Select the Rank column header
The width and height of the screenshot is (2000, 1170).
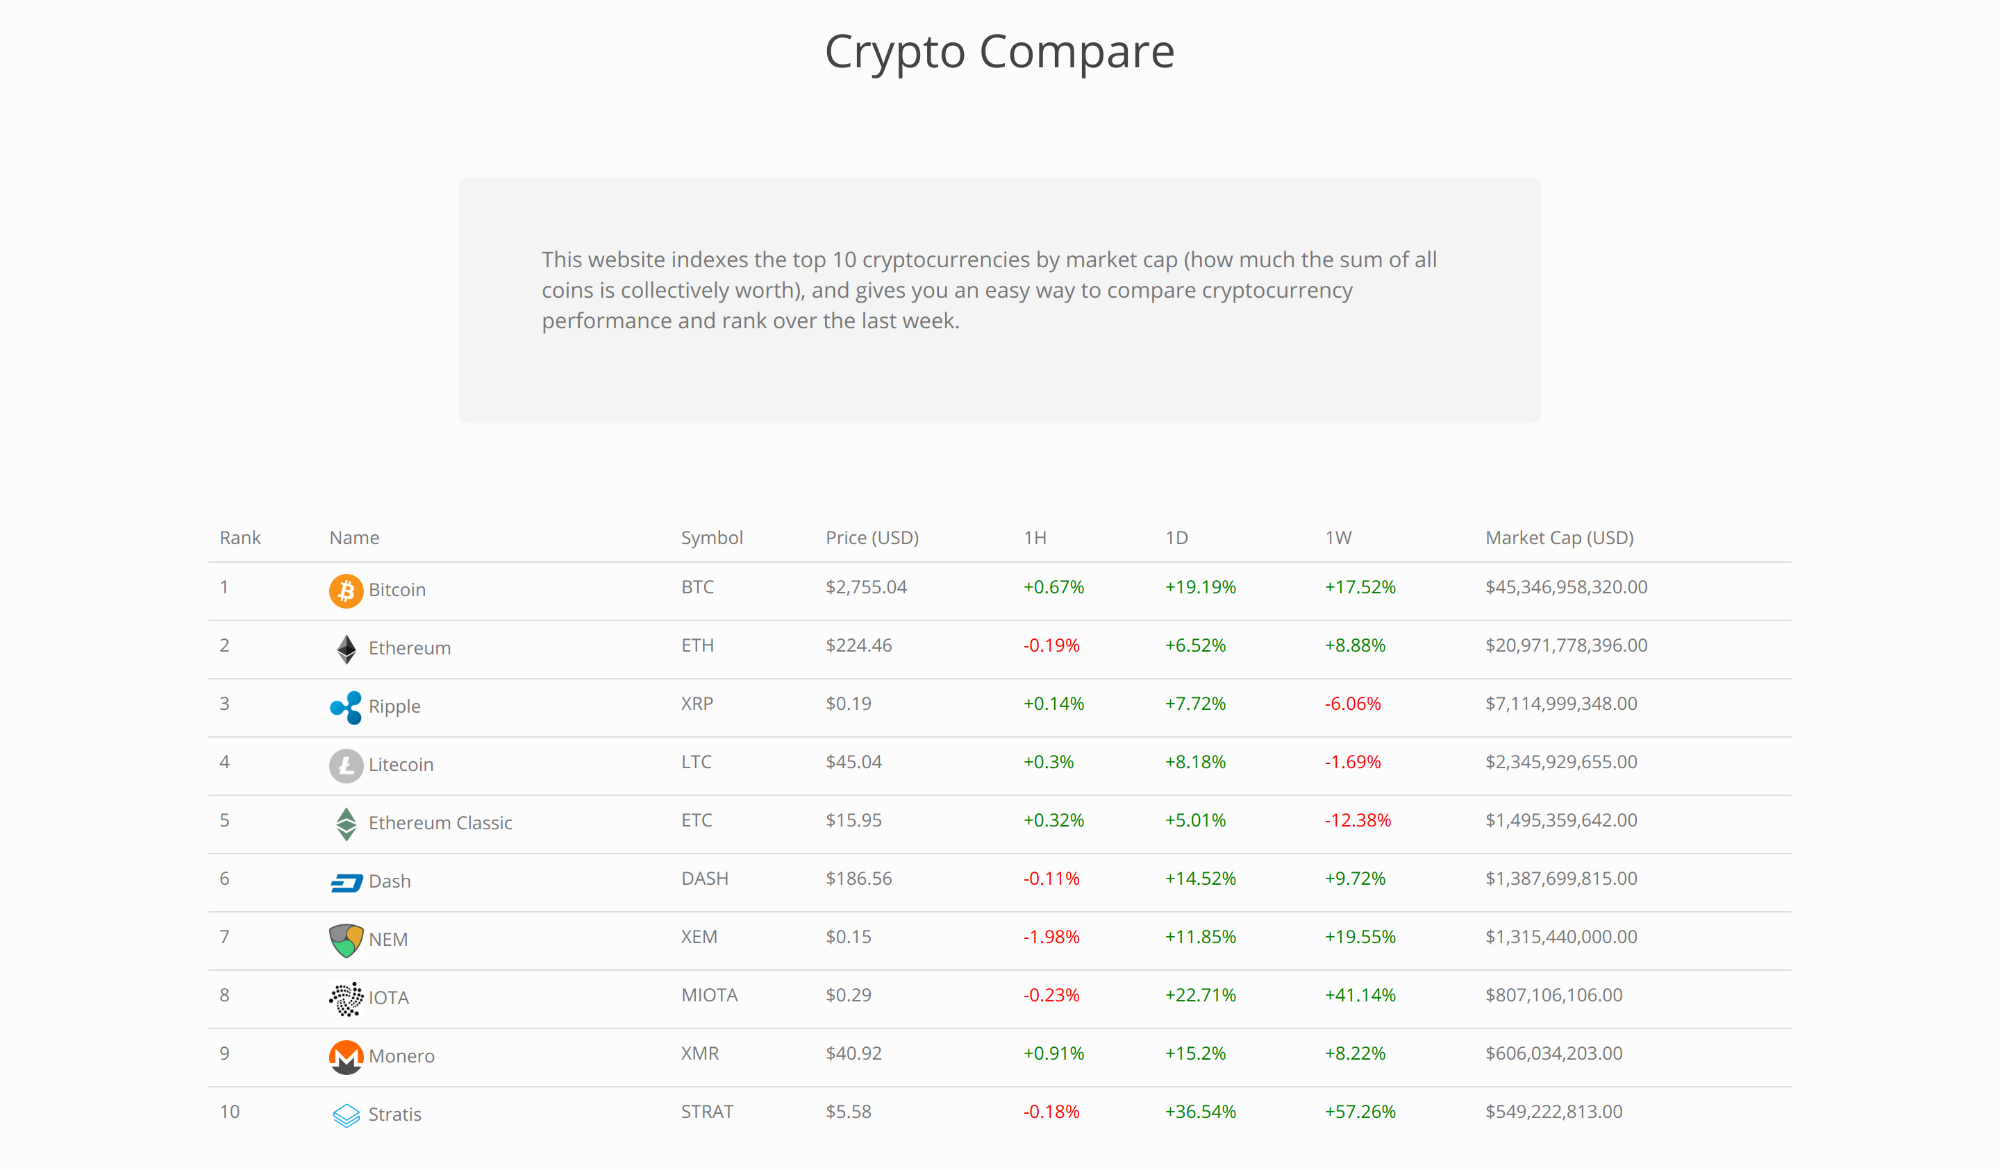pos(240,538)
